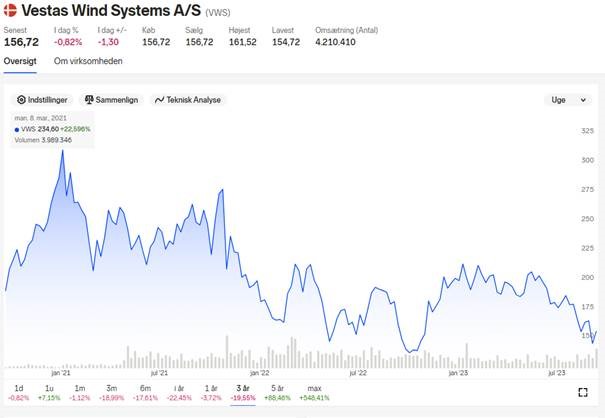The width and height of the screenshot is (605, 418).
Task: Click the I dag +/- value -1,30
Action: pyautogui.click(x=108, y=42)
